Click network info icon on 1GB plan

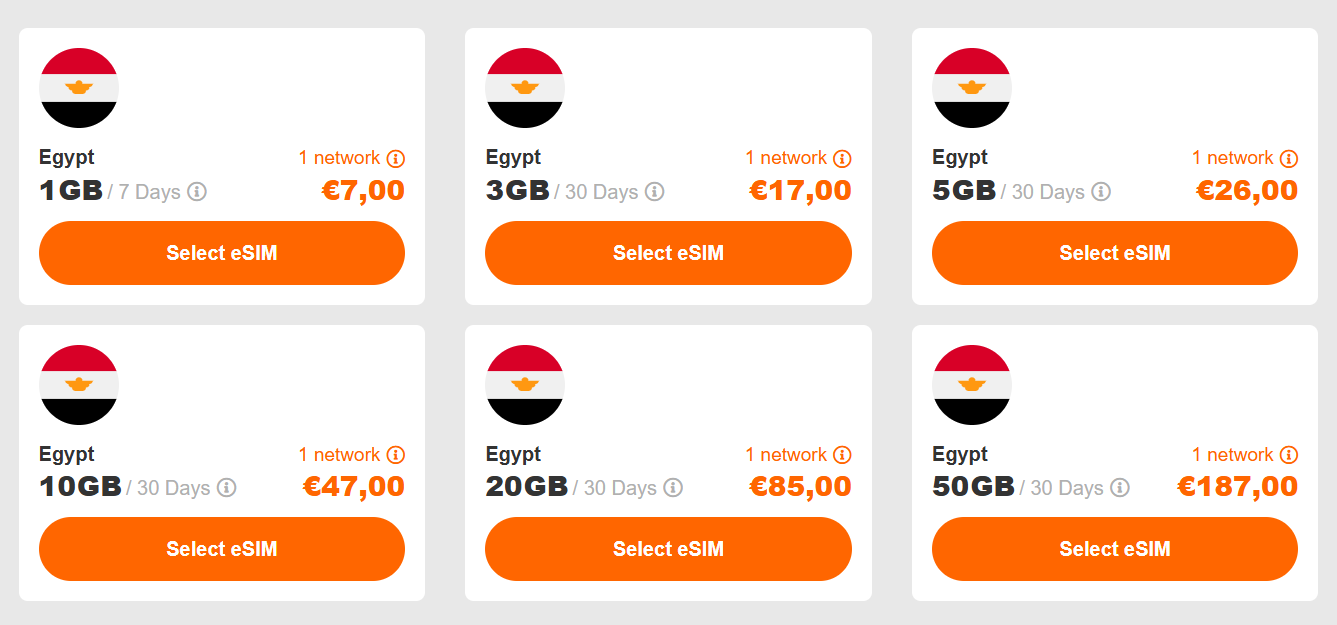[x=396, y=159]
